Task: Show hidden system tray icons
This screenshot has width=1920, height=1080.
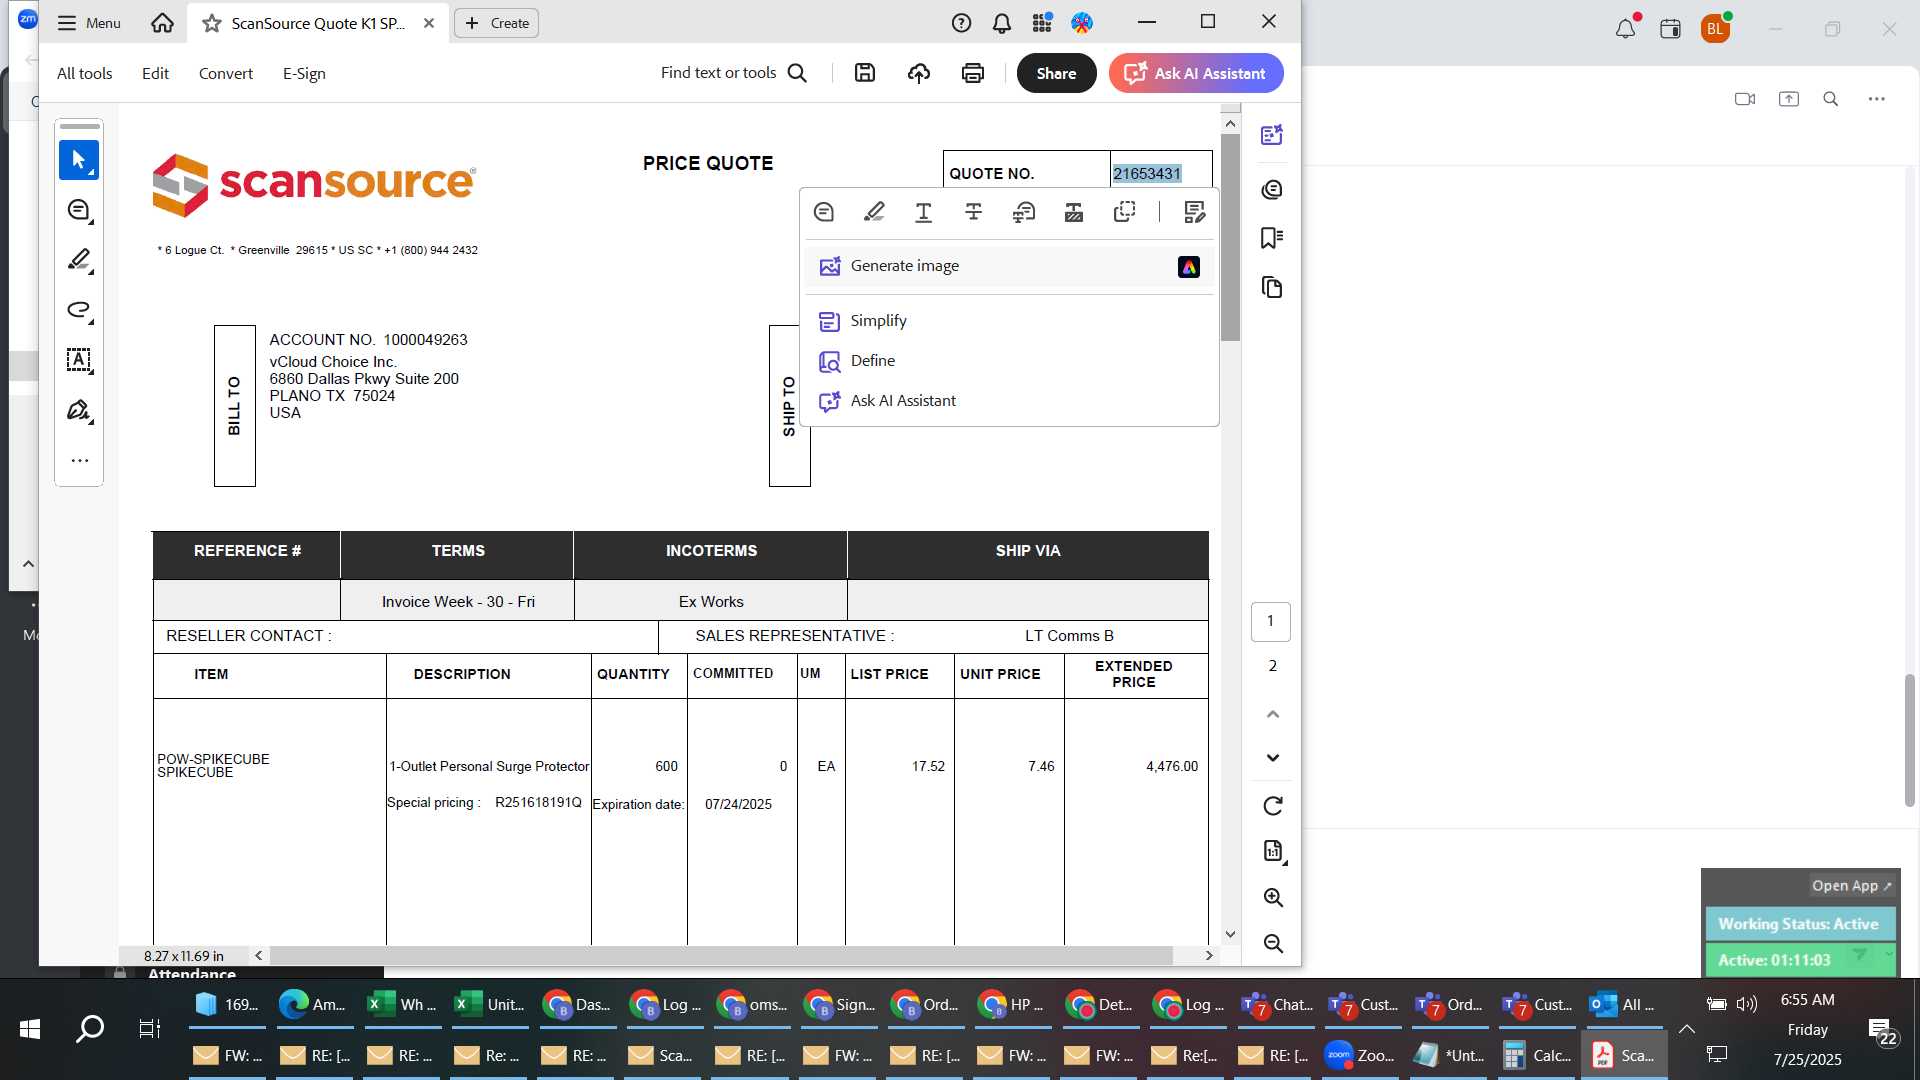Action: coord(1686,1030)
